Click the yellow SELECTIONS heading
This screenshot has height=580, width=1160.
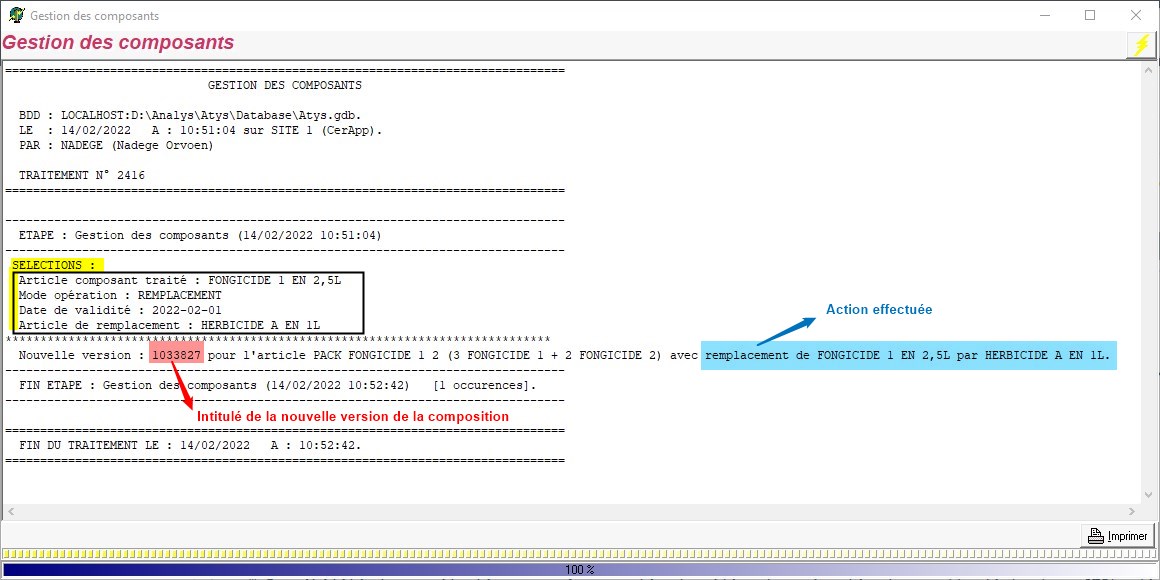tap(54, 265)
